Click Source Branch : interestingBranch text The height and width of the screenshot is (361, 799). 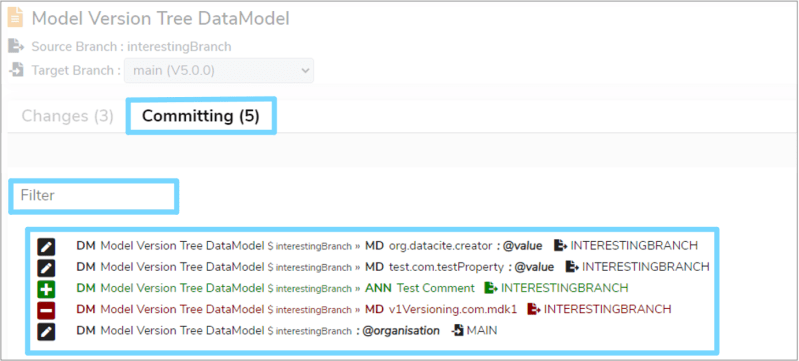[131, 47]
